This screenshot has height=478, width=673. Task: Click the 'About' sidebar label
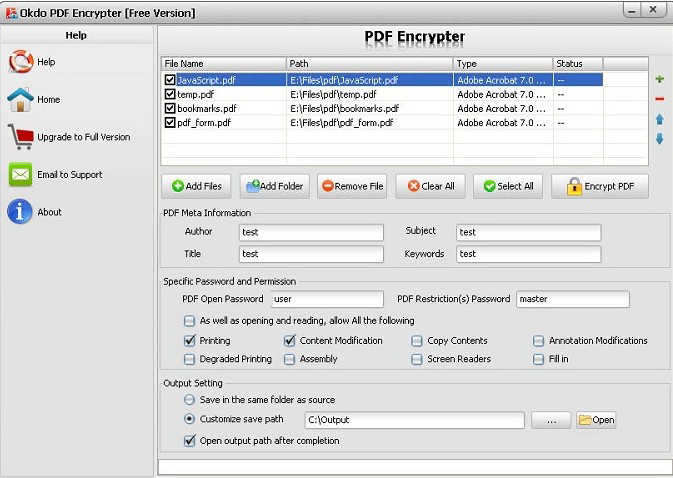pyautogui.click(x=49, y=212)
